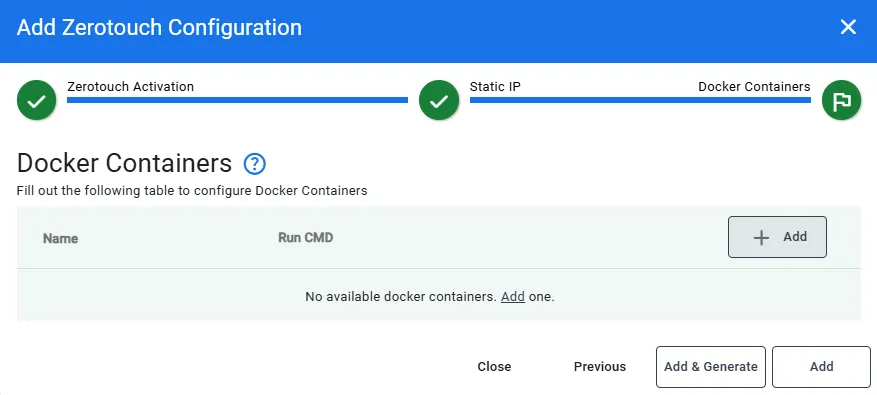Open the Docker Containers help question icon

tap(254, 164)
